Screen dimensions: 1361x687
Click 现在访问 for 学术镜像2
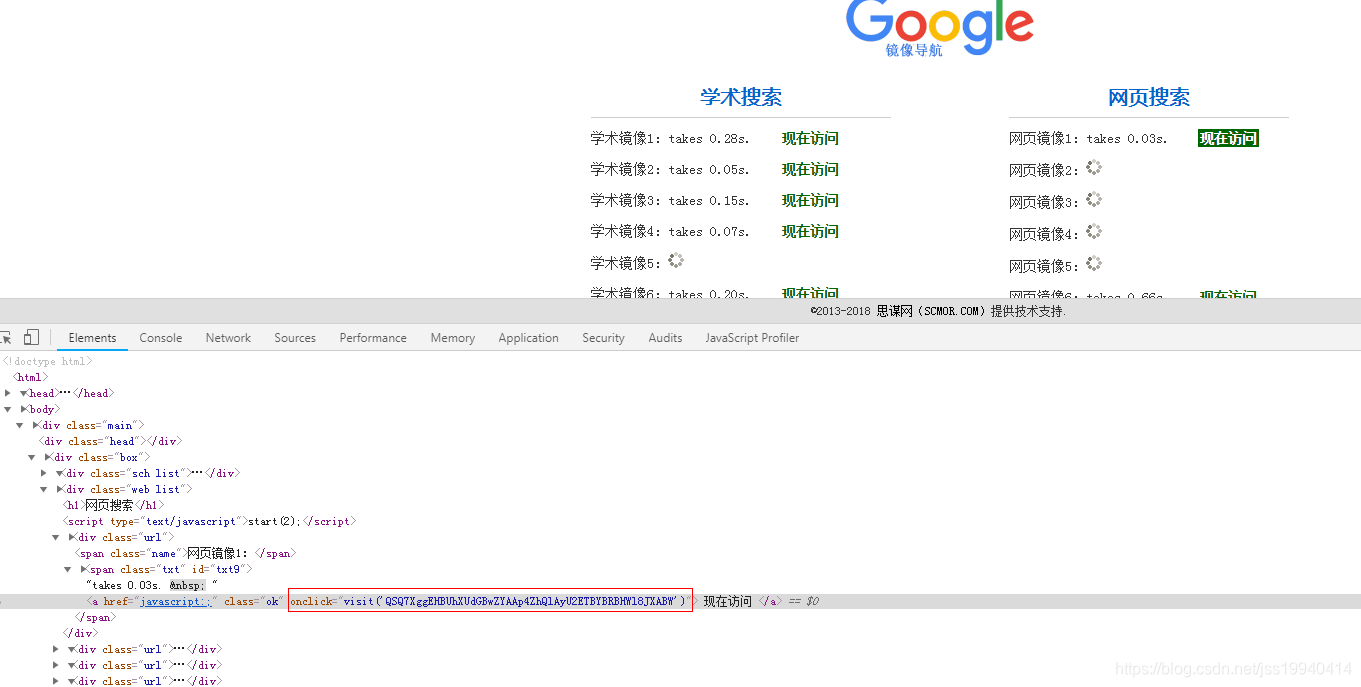pyautogui.click(x=810, y=170)
